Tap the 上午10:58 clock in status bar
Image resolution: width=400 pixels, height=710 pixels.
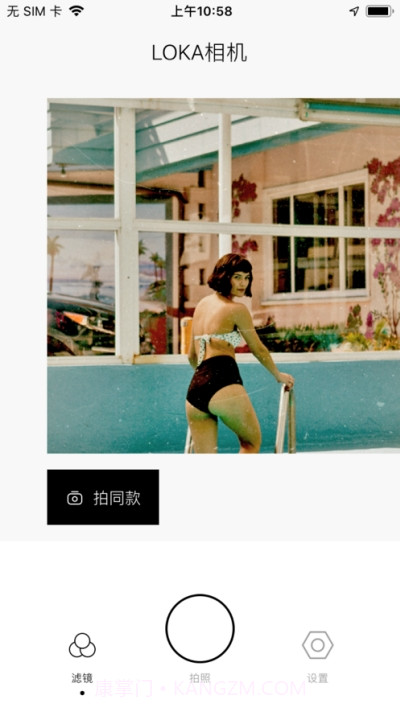(x=202, y=11)
